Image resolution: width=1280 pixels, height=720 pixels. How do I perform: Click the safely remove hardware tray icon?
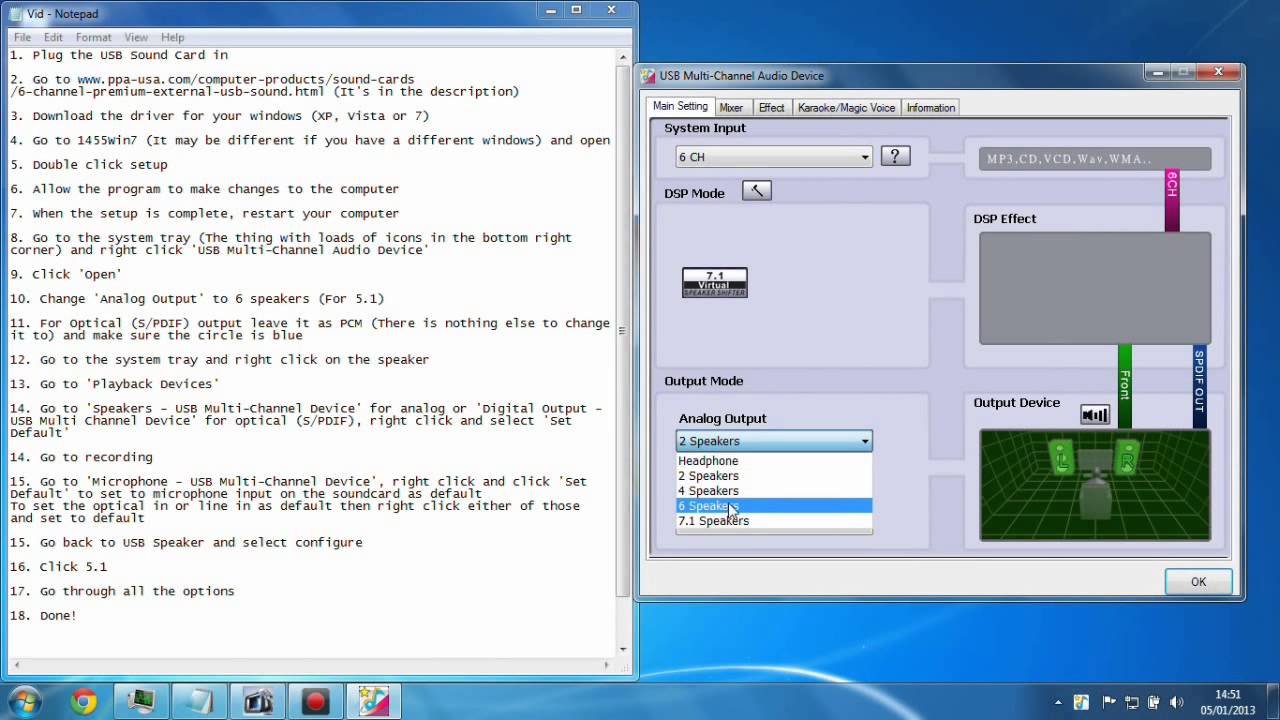click(x=1155, y=702)
